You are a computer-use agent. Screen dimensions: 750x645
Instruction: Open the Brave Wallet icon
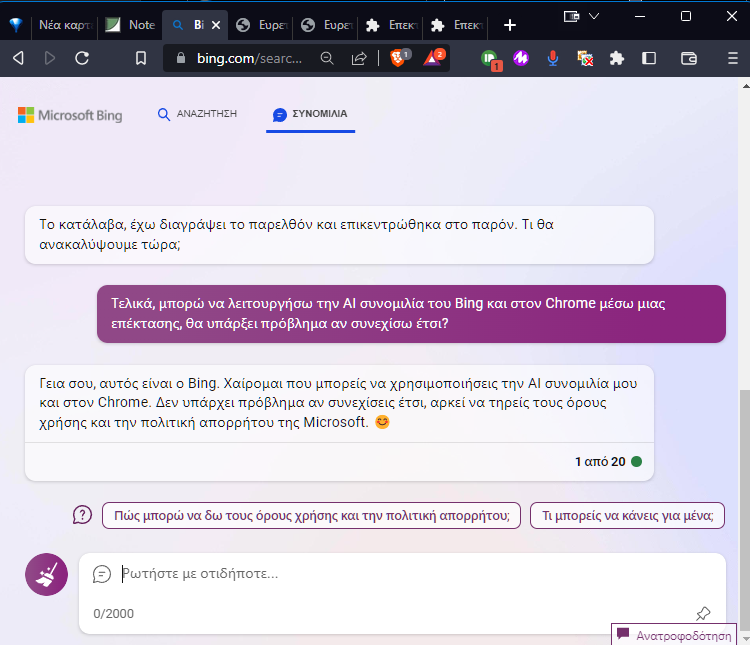click(x=688, y=58)
